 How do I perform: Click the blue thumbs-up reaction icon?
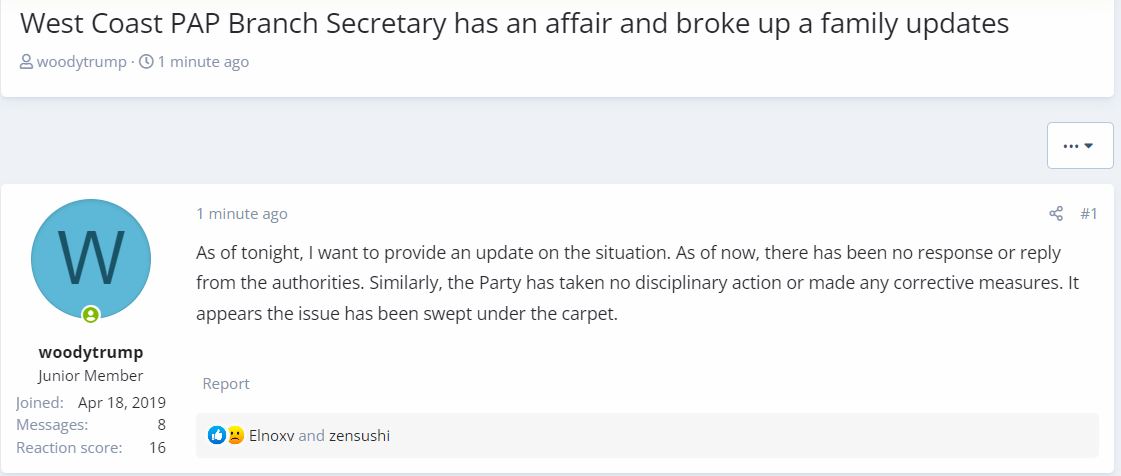(x=217, y=436)
